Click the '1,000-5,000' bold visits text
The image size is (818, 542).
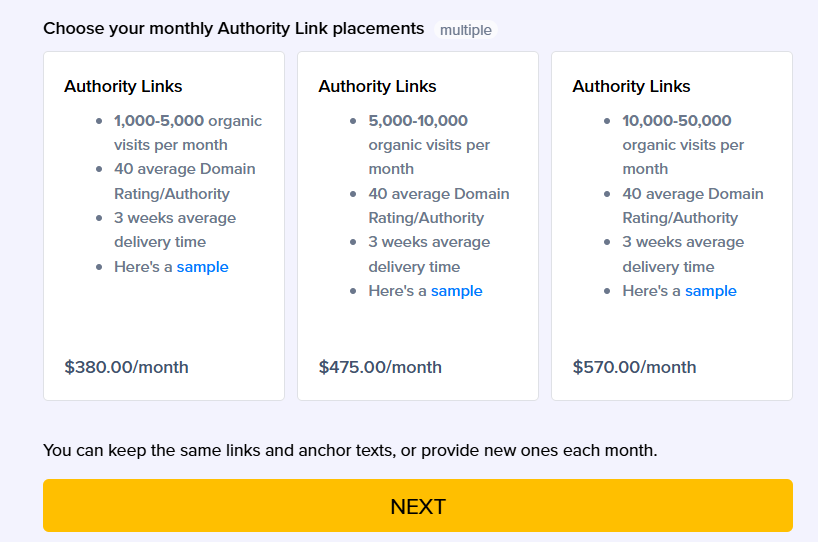coord(159,121)
